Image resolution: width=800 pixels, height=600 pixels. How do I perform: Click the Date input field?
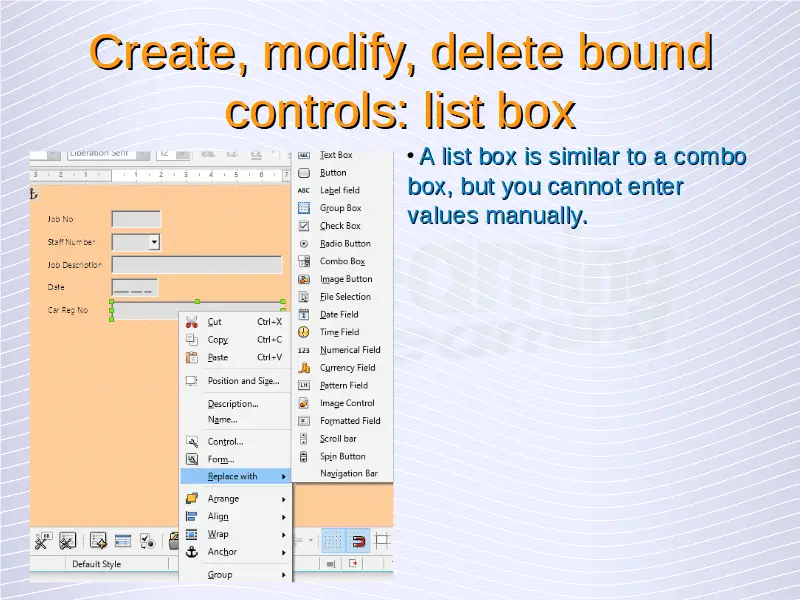(x=135, y=287)
